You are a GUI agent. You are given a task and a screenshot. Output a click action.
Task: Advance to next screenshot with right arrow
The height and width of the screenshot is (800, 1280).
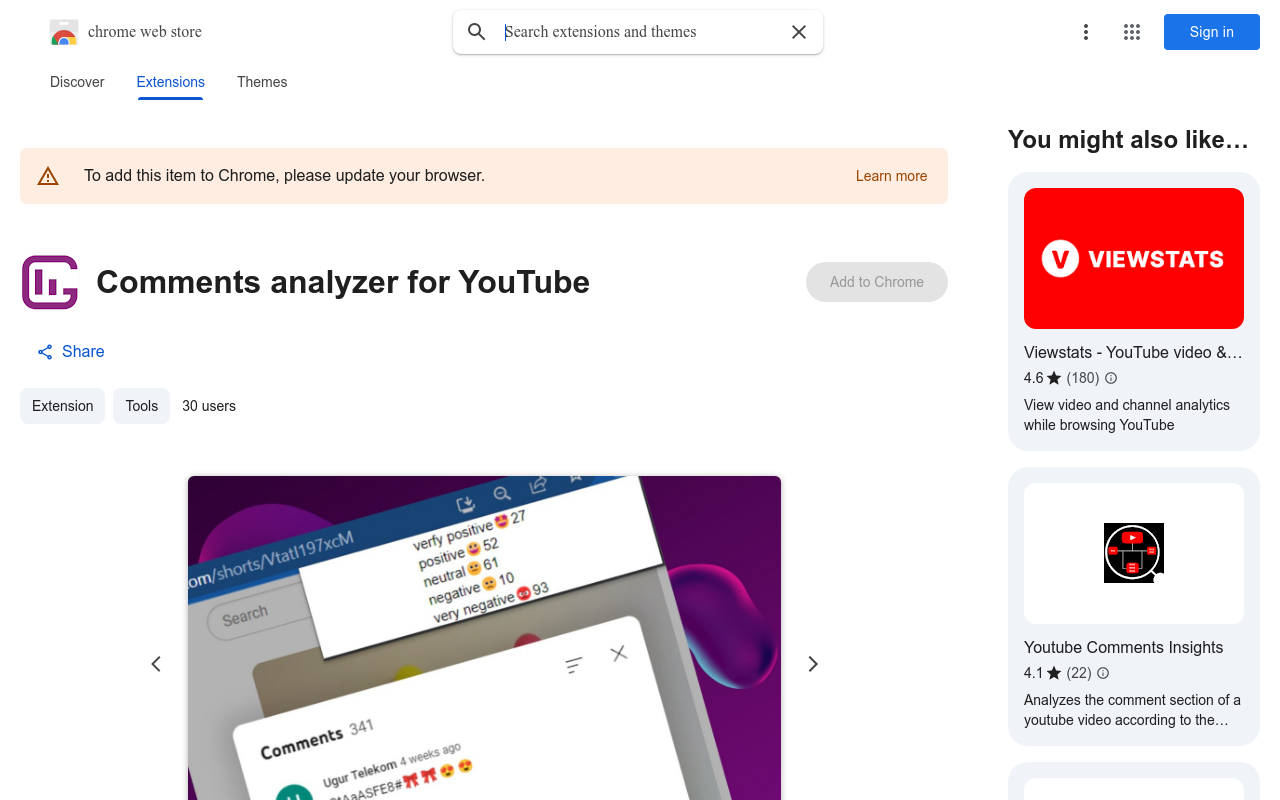813,664
